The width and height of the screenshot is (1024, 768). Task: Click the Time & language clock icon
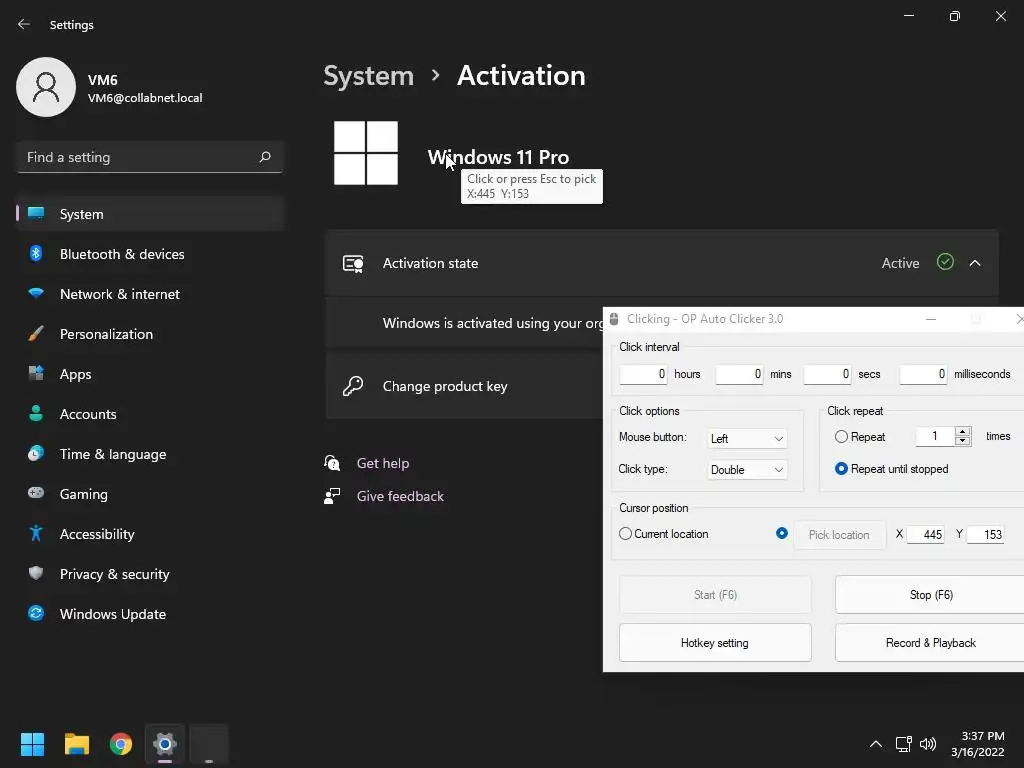36,453
